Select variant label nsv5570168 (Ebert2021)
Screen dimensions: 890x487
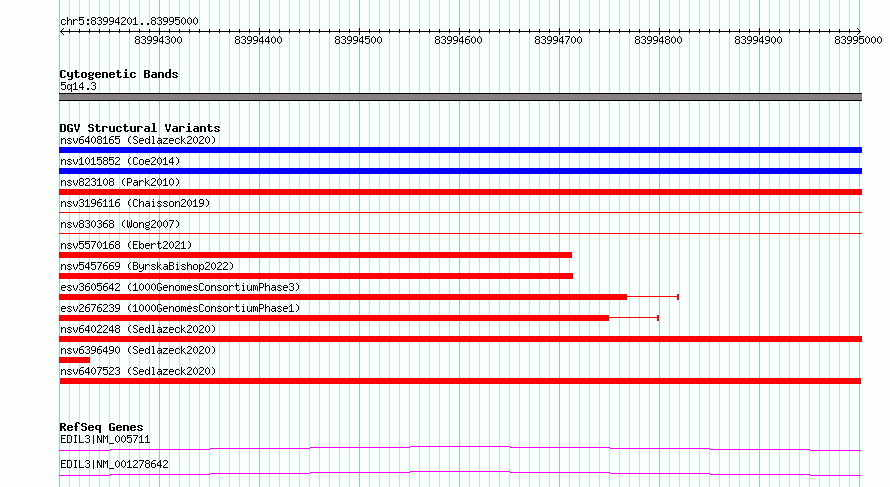point(126,245)
